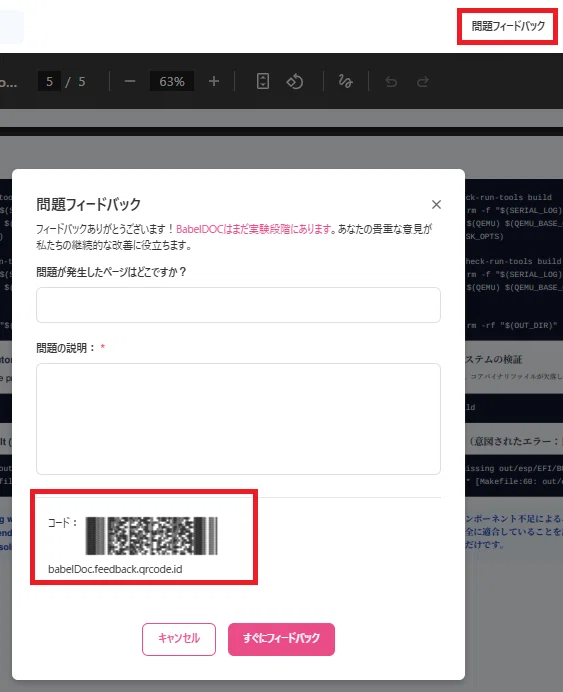Click the pink BabelDOC experimental stage text
This screenshot has width=563, height=692.
point(254,229)
